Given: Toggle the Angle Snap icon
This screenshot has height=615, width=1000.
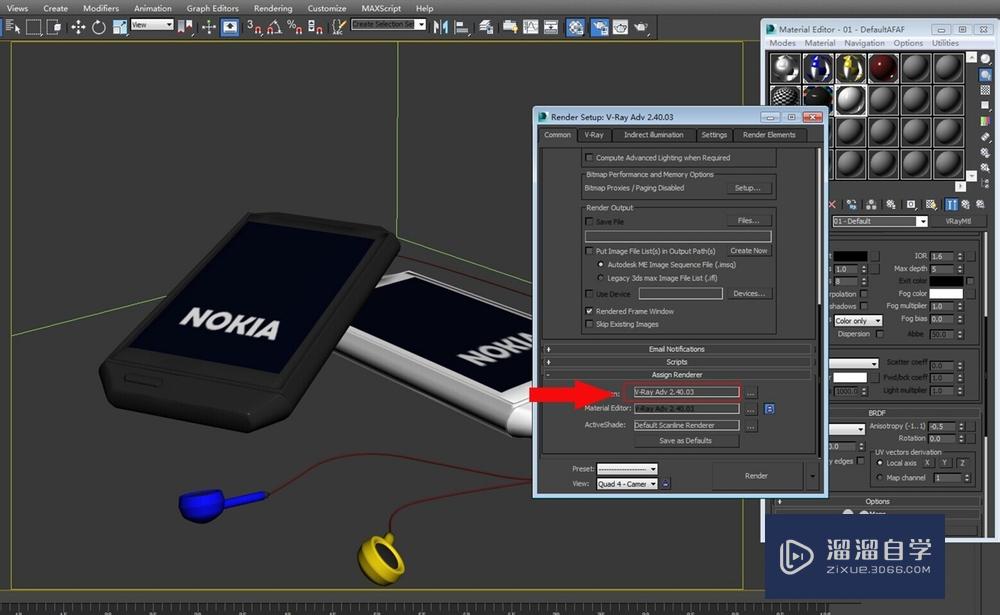Looking at the screenshot, I should tap(275, 27).
